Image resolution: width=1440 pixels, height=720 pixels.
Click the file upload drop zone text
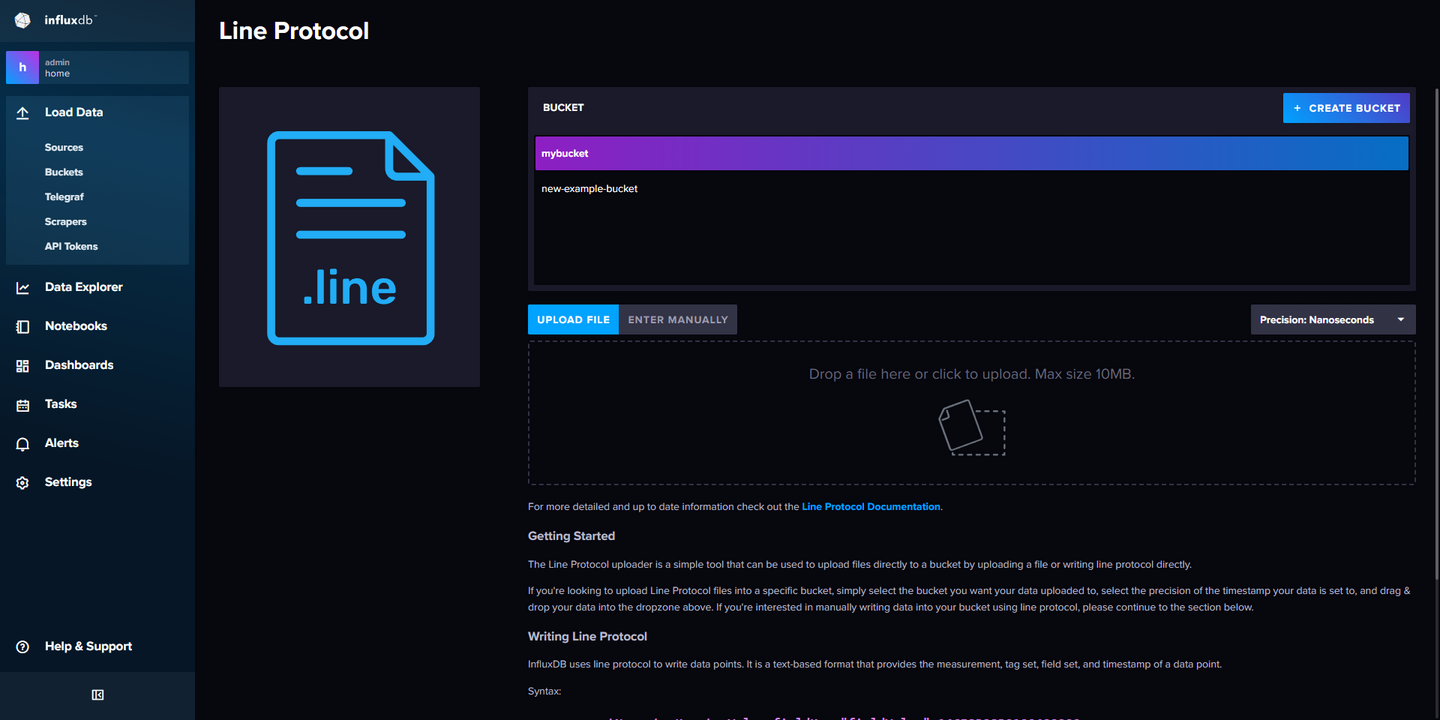coord(971,374)
